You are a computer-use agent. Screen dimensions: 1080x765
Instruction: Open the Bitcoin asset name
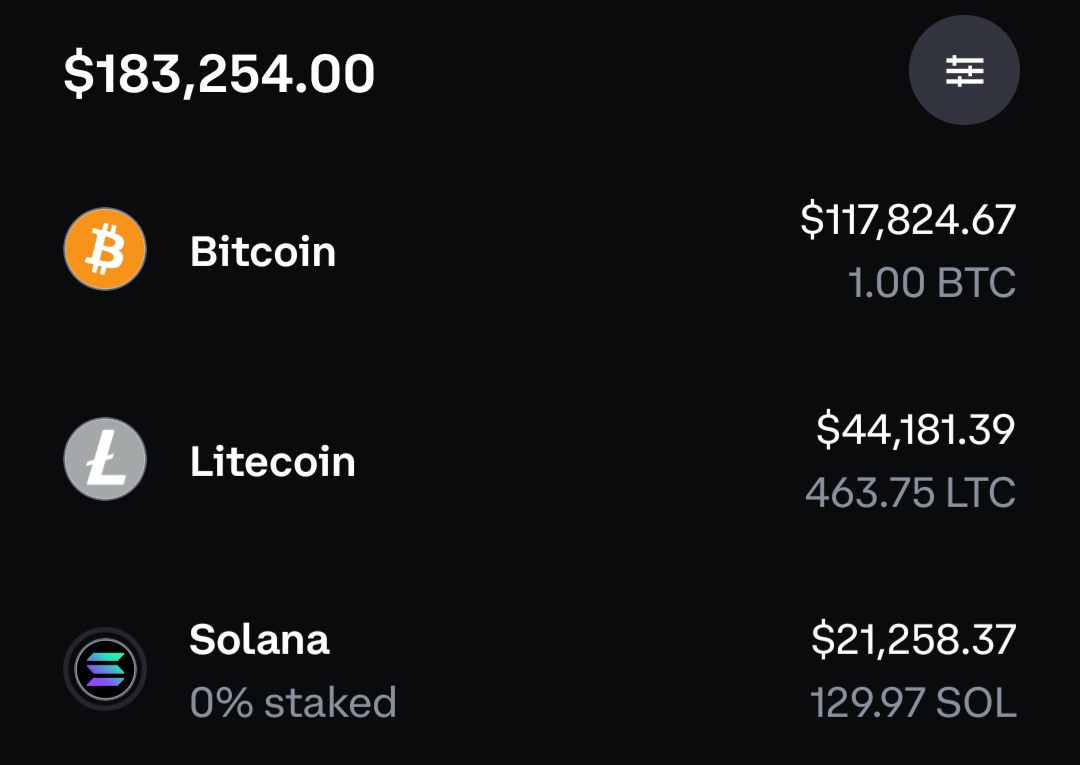tap(262, 251)
